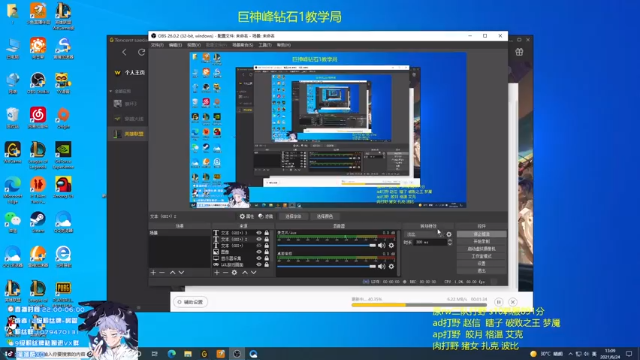The height and width of the screenshot is (360, 640).
Task: Open the scene transition type dropdown
Action: tap(424, 234)
